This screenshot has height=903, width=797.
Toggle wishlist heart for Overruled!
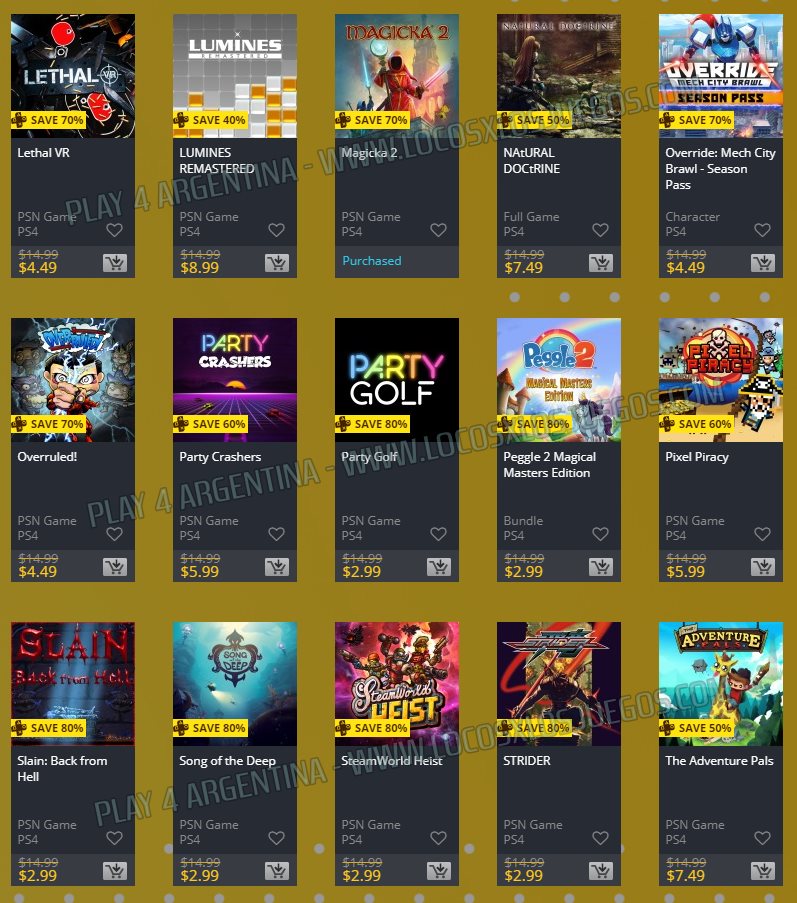click(x=115, y=534)
